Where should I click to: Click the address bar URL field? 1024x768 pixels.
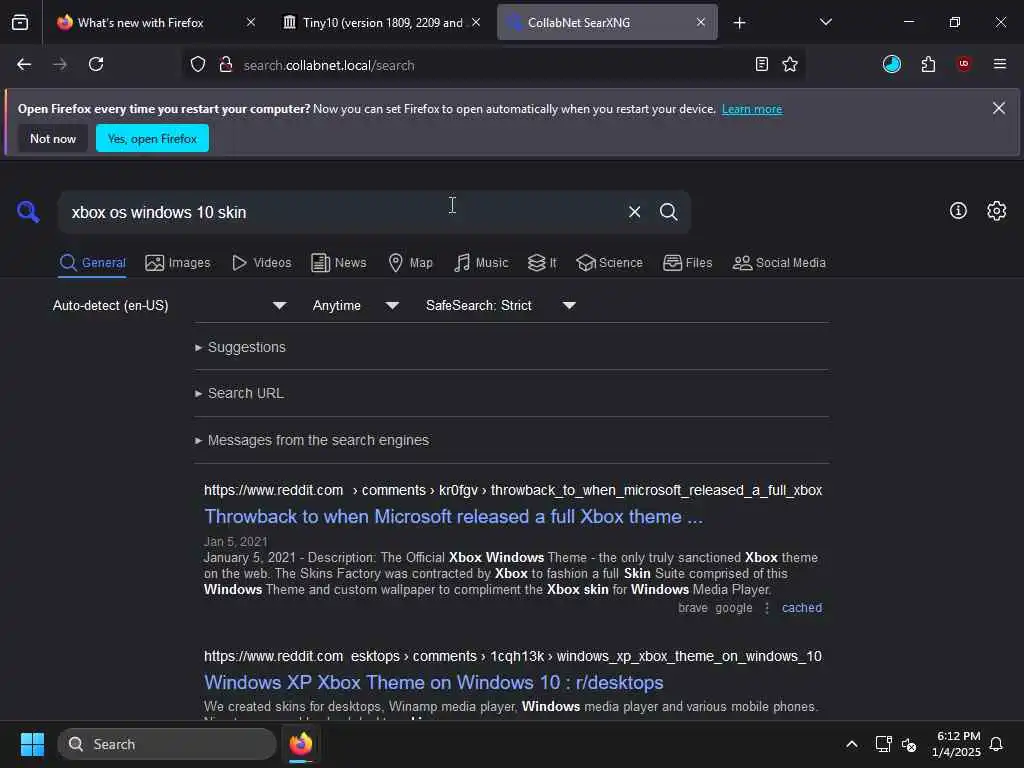click(x=493, y=65)
